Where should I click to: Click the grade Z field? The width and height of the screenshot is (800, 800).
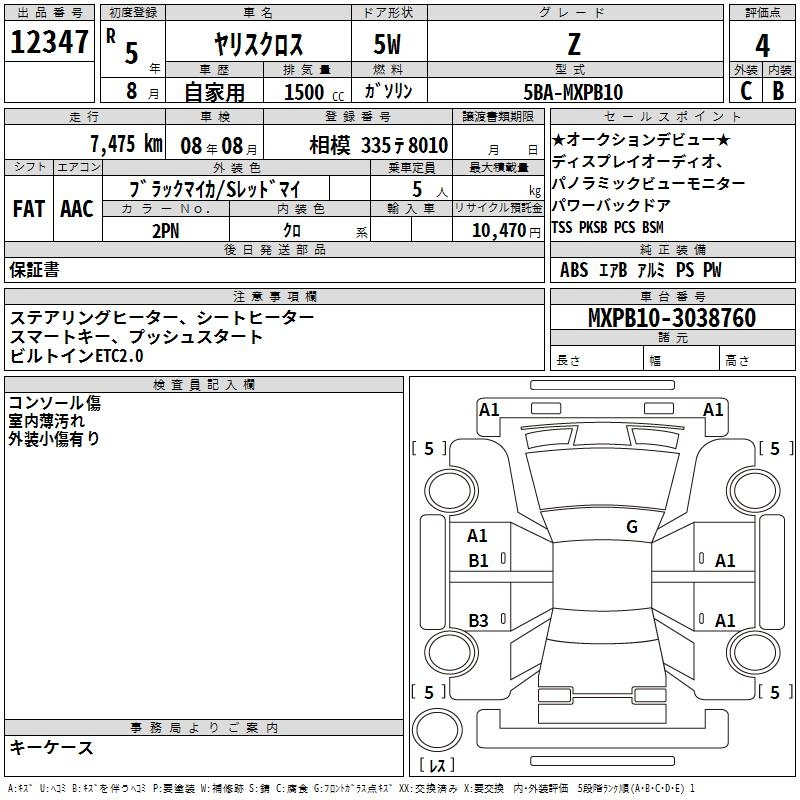click(x=573, y=45)
